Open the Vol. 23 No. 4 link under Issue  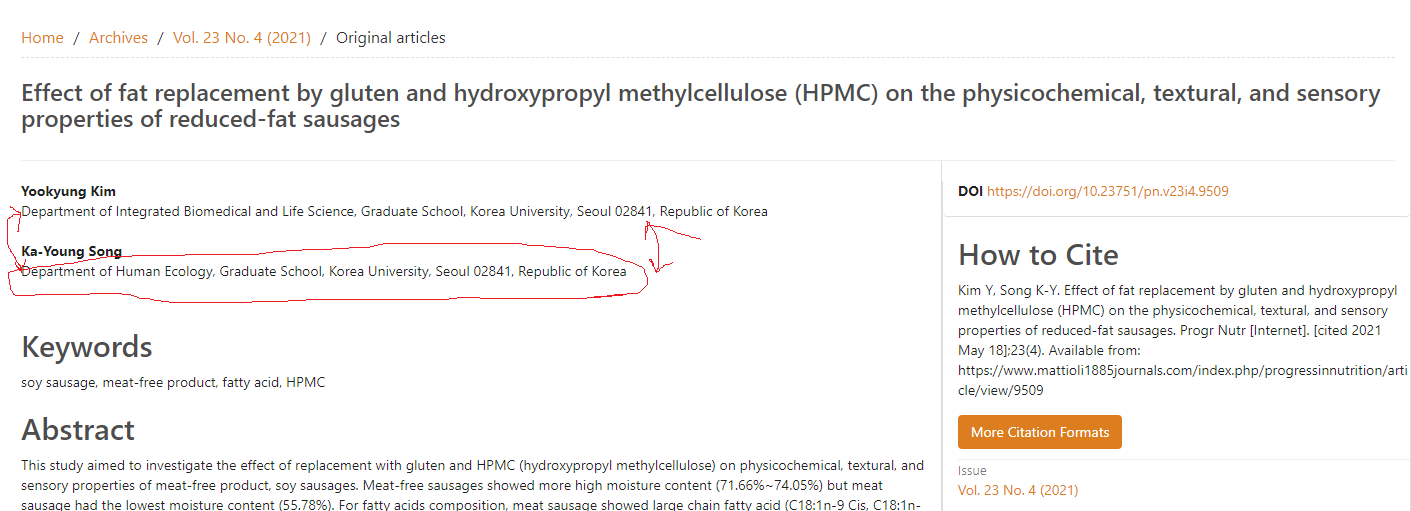click(x=1017, y=490)
